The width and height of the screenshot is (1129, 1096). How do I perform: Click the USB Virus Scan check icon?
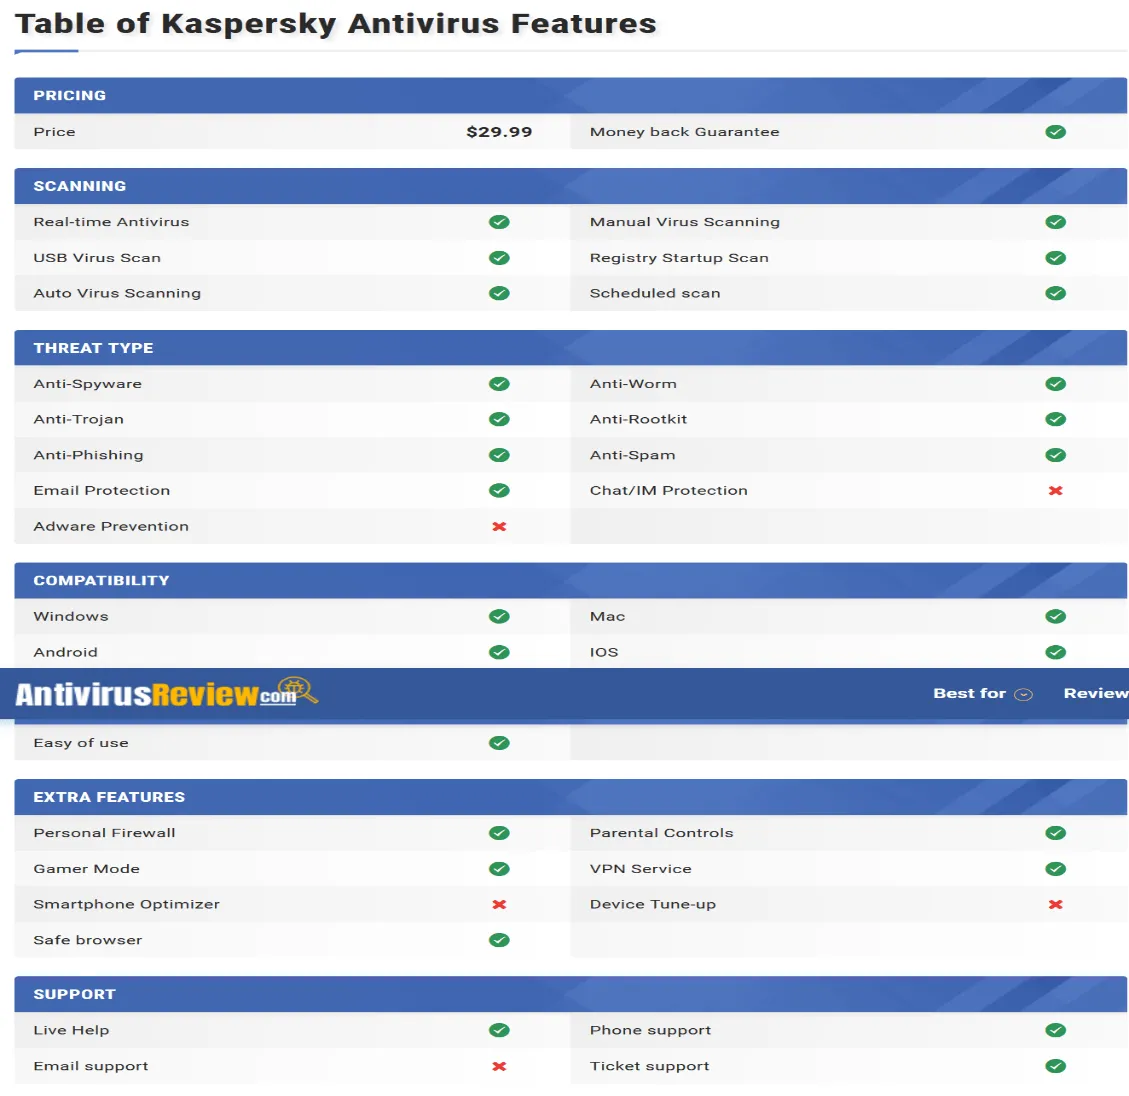(x=499, y=258)
